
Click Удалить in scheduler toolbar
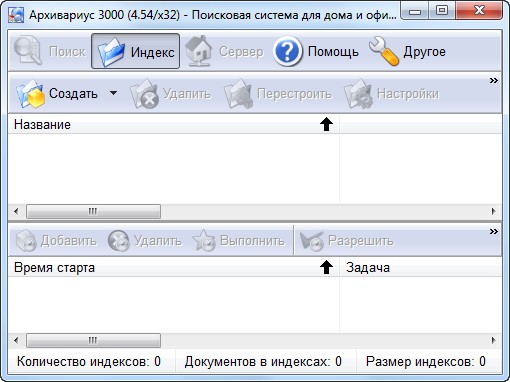point(145,241)
